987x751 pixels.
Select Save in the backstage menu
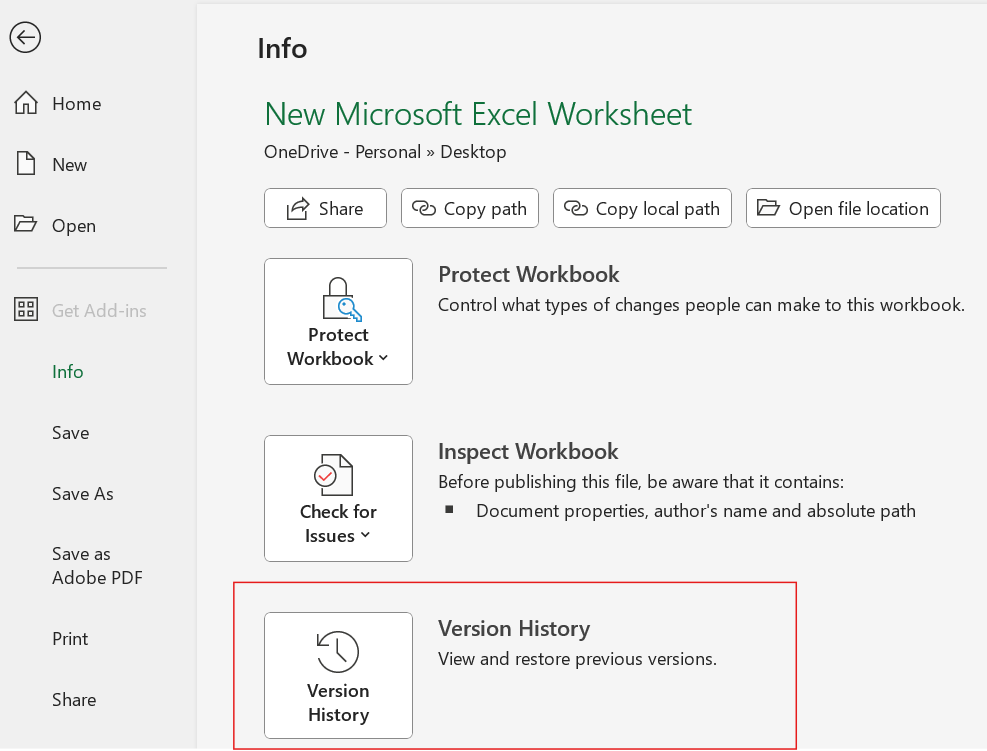point(71,433)
